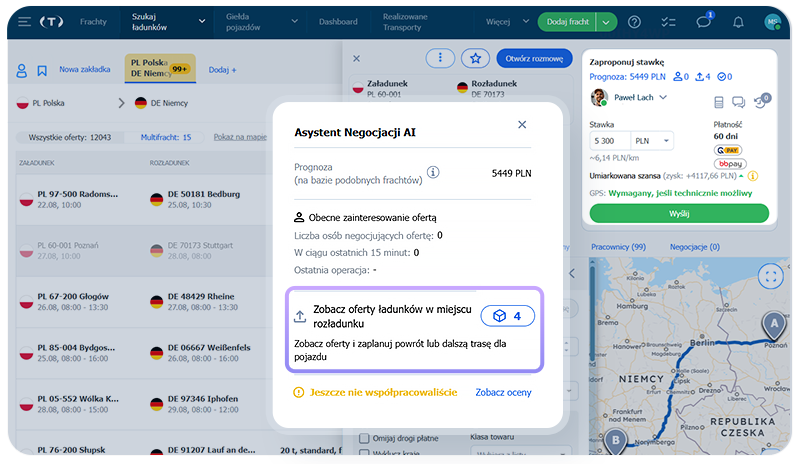
Task: Open the tasks checklist icon
Action: point(668,22)
